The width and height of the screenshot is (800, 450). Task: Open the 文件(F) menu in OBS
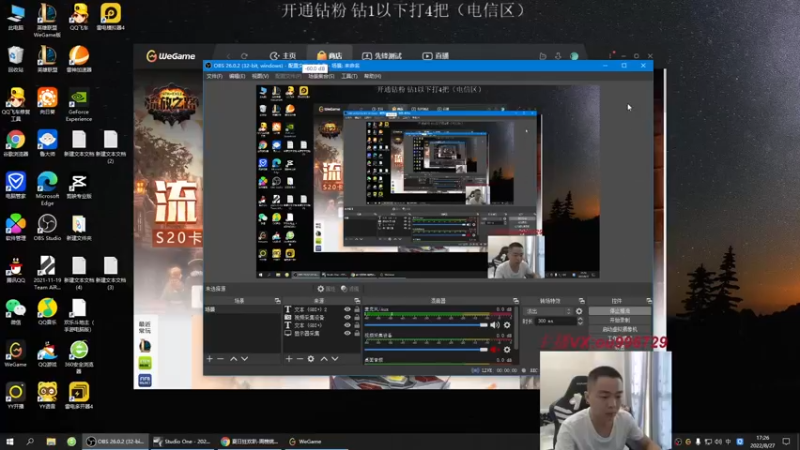pyautogui.click(x=214, y=76)
